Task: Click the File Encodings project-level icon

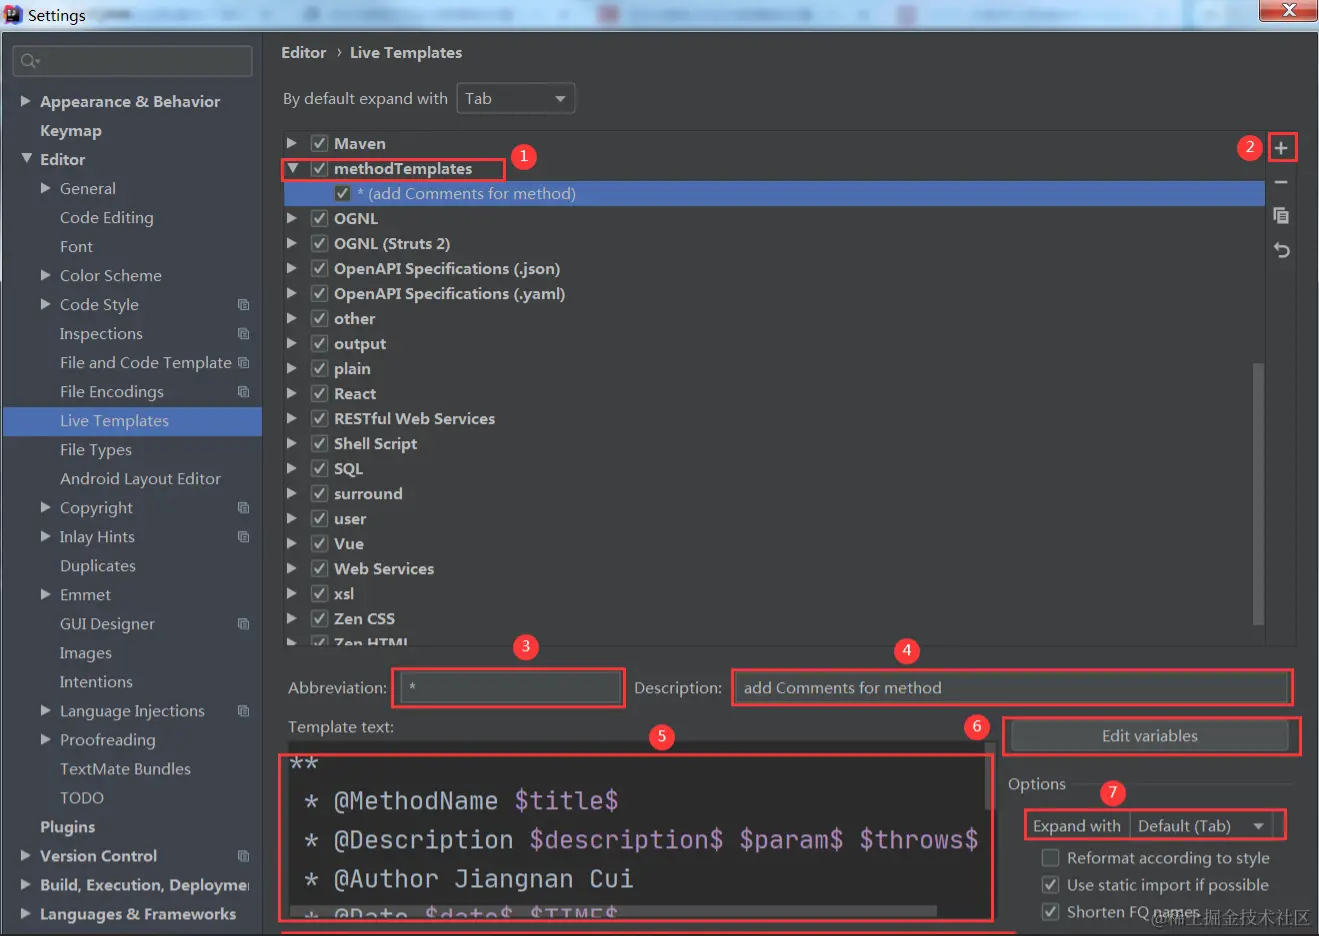Action: 243,391
